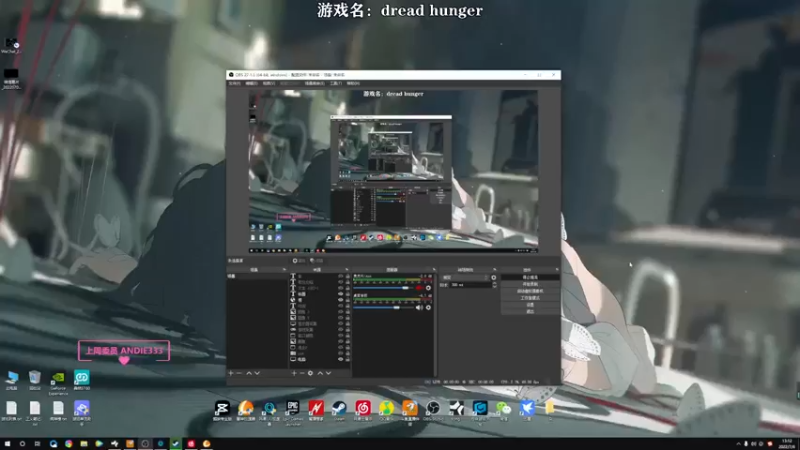Viewport: 800px width, 450px height.
Task: Click 启动虚拟摄像机 (Start Virtual Camera) button
Action: coord(530,291)
